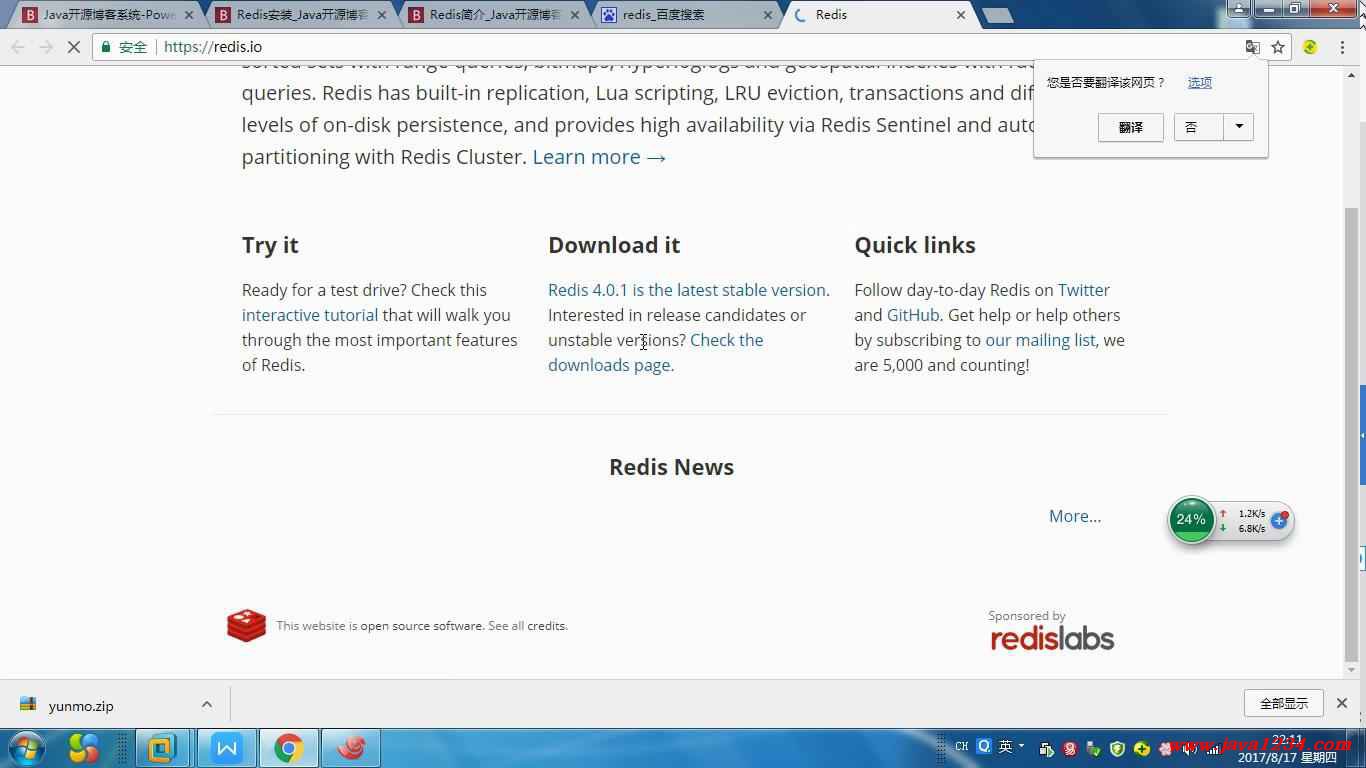The width and height of the screenshot is (1366, 768).
Task: Click the browser forward arrow
Action: (x=46, y=47)
